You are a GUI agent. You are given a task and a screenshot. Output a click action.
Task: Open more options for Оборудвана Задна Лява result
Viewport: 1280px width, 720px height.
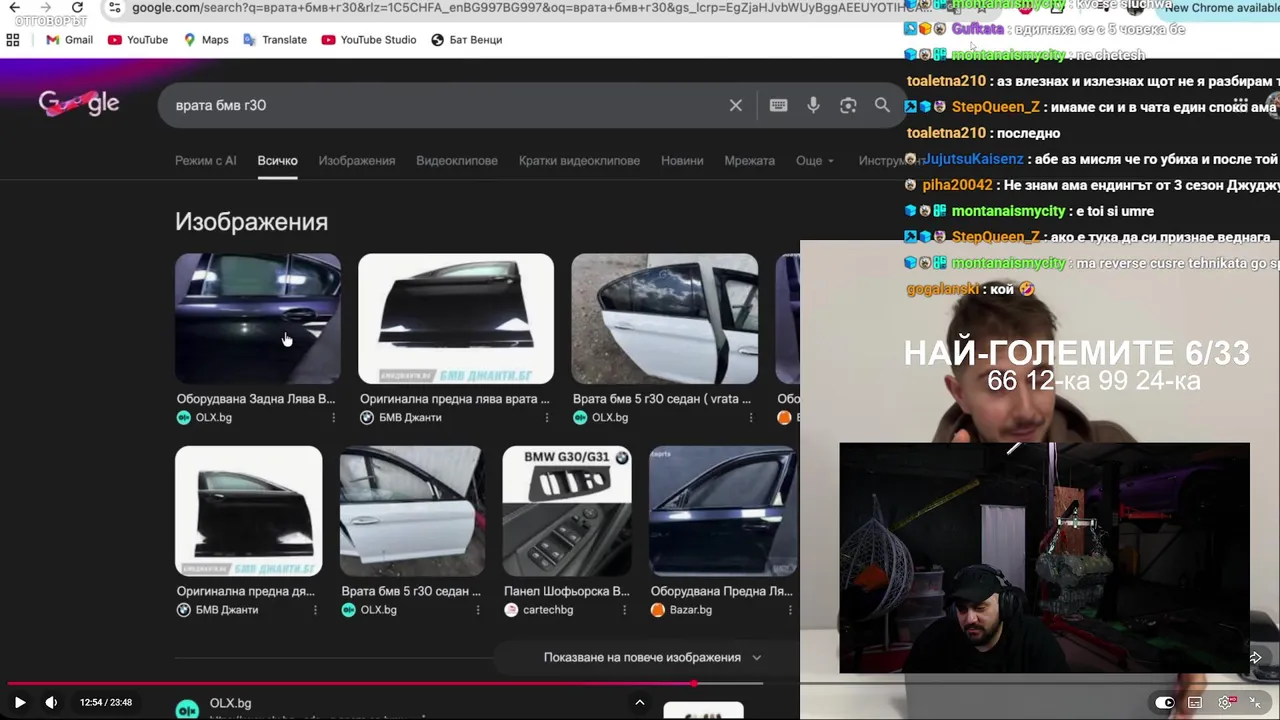tap(333, 418)
